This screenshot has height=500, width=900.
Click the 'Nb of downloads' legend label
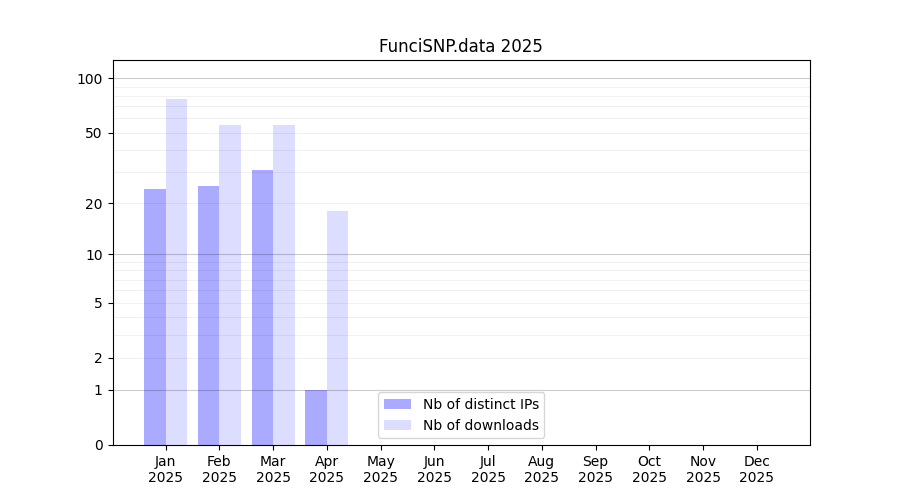click(x=480, y=425)
